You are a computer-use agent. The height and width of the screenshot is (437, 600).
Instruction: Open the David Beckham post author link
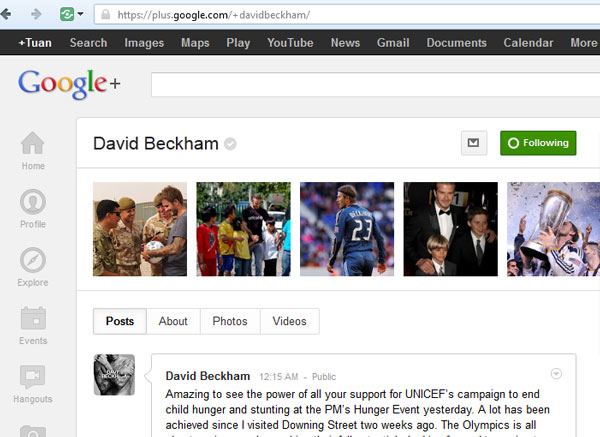(x=208, y=376)
